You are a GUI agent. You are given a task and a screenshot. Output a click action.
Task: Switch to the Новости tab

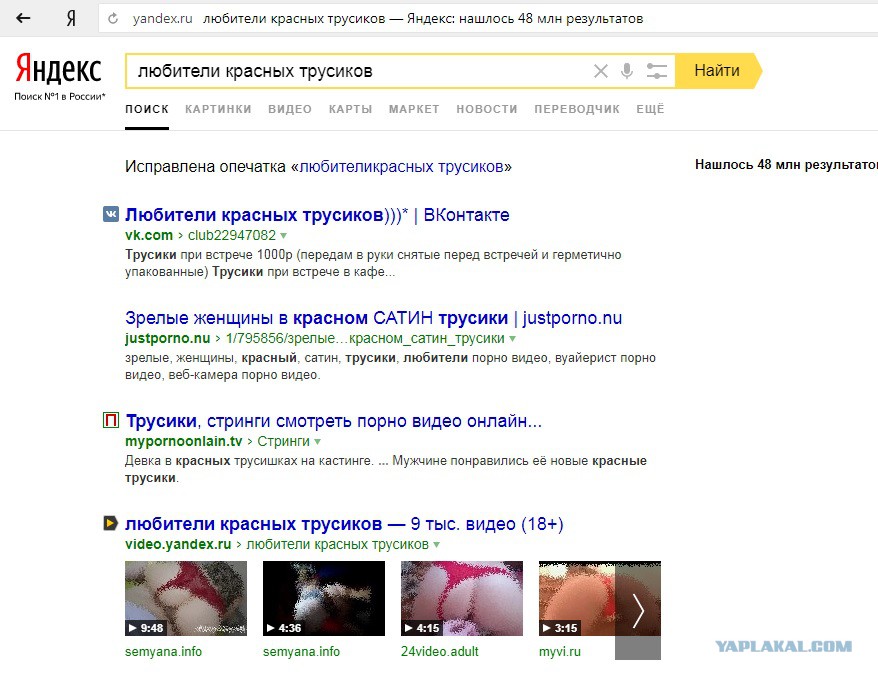pos(487,109)
